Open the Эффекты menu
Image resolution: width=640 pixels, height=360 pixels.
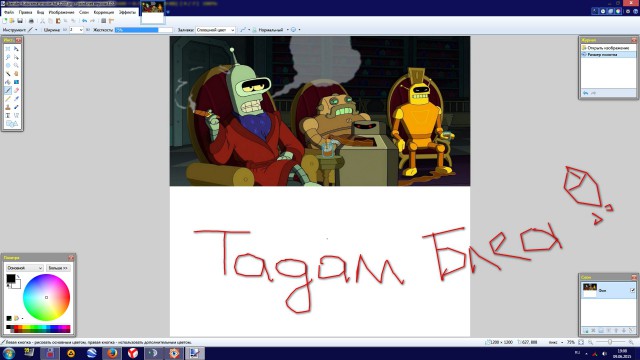127,12
